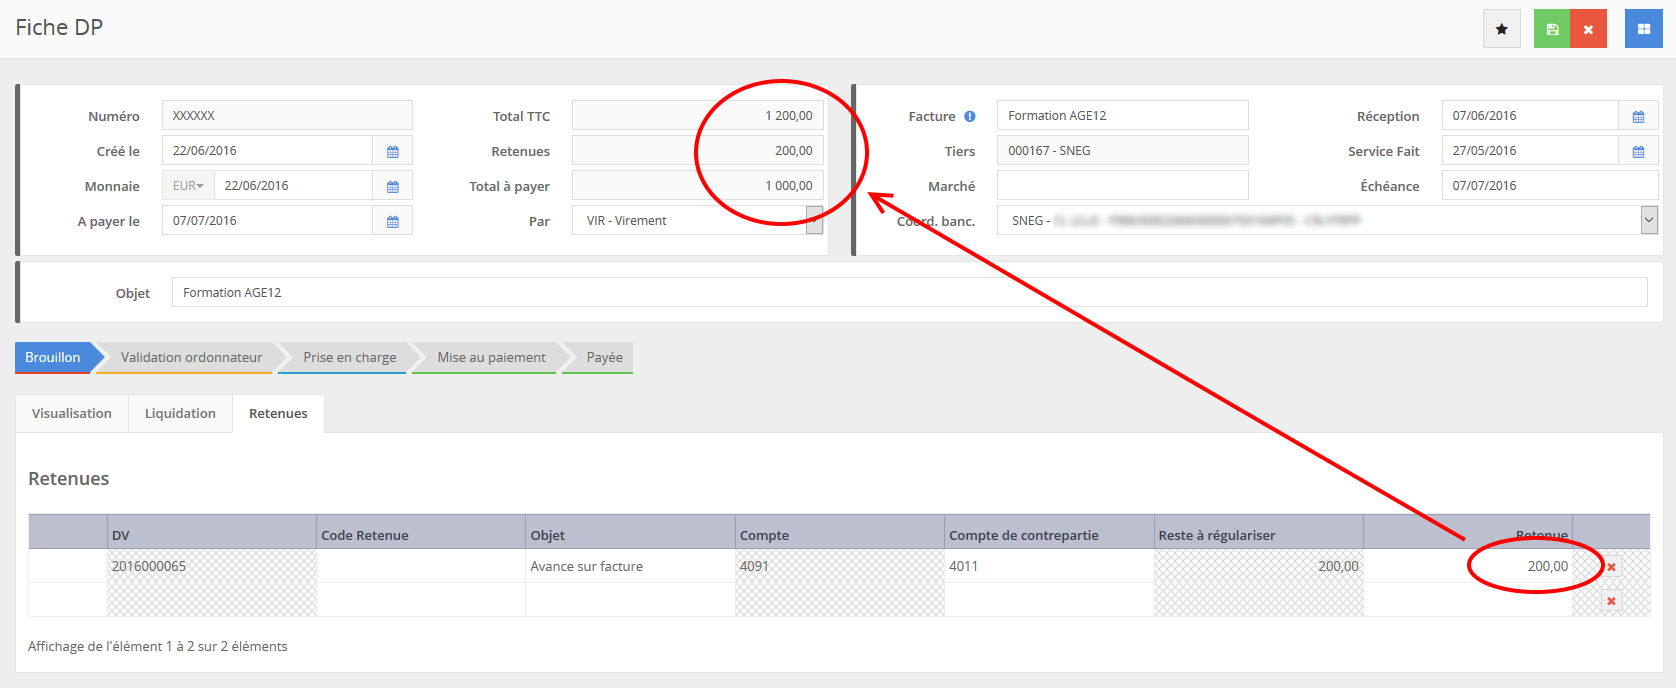Open the blue grid menu icon
The image size is (1676, 688).
1643,29
